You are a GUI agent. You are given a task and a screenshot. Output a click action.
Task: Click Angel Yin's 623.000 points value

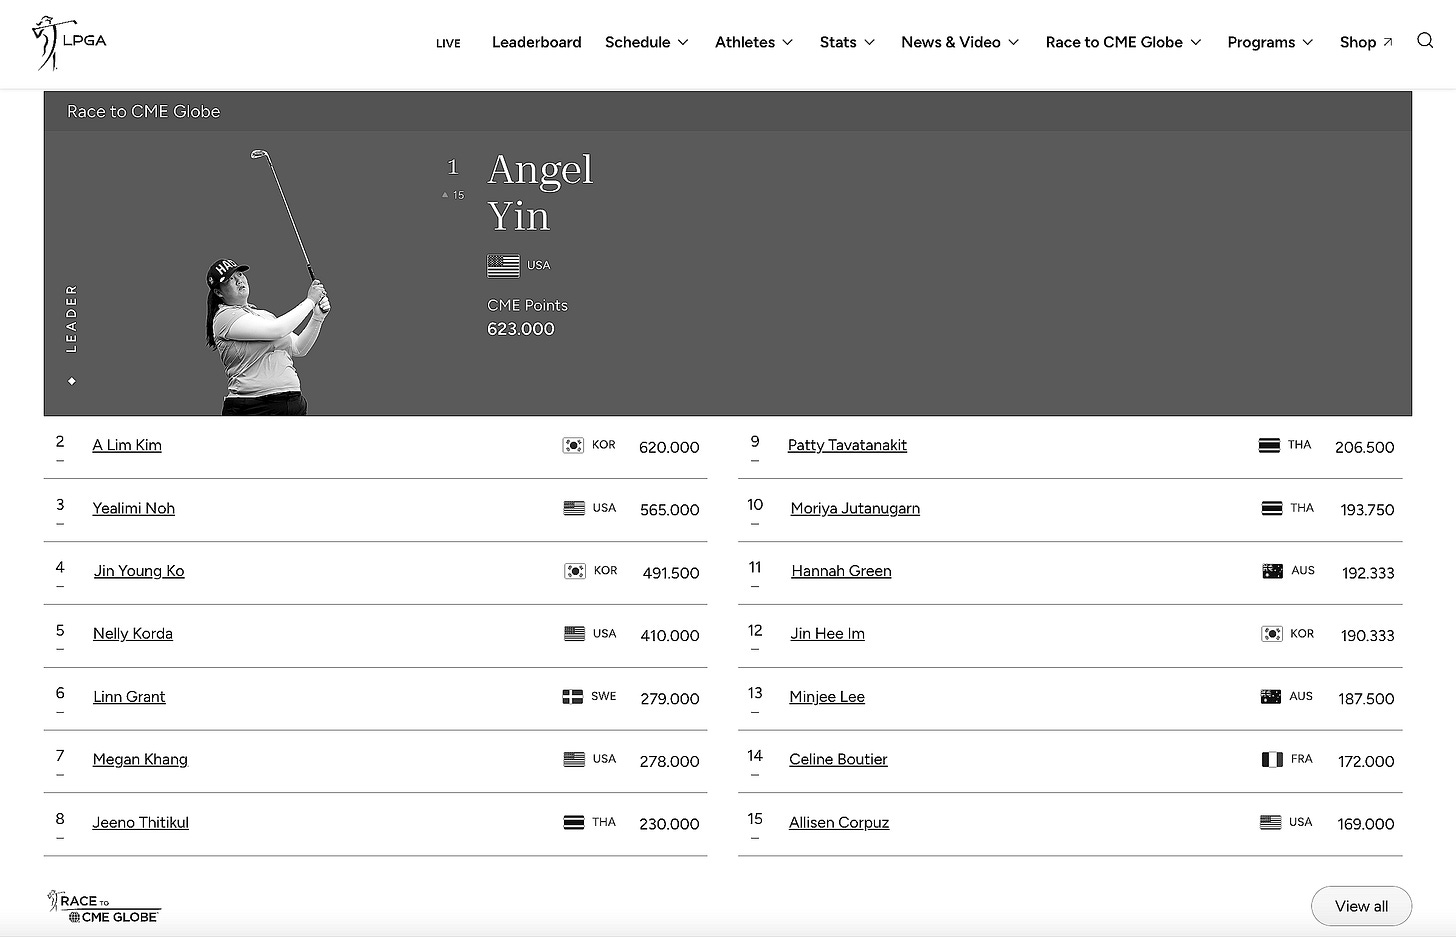coord(521,329)
